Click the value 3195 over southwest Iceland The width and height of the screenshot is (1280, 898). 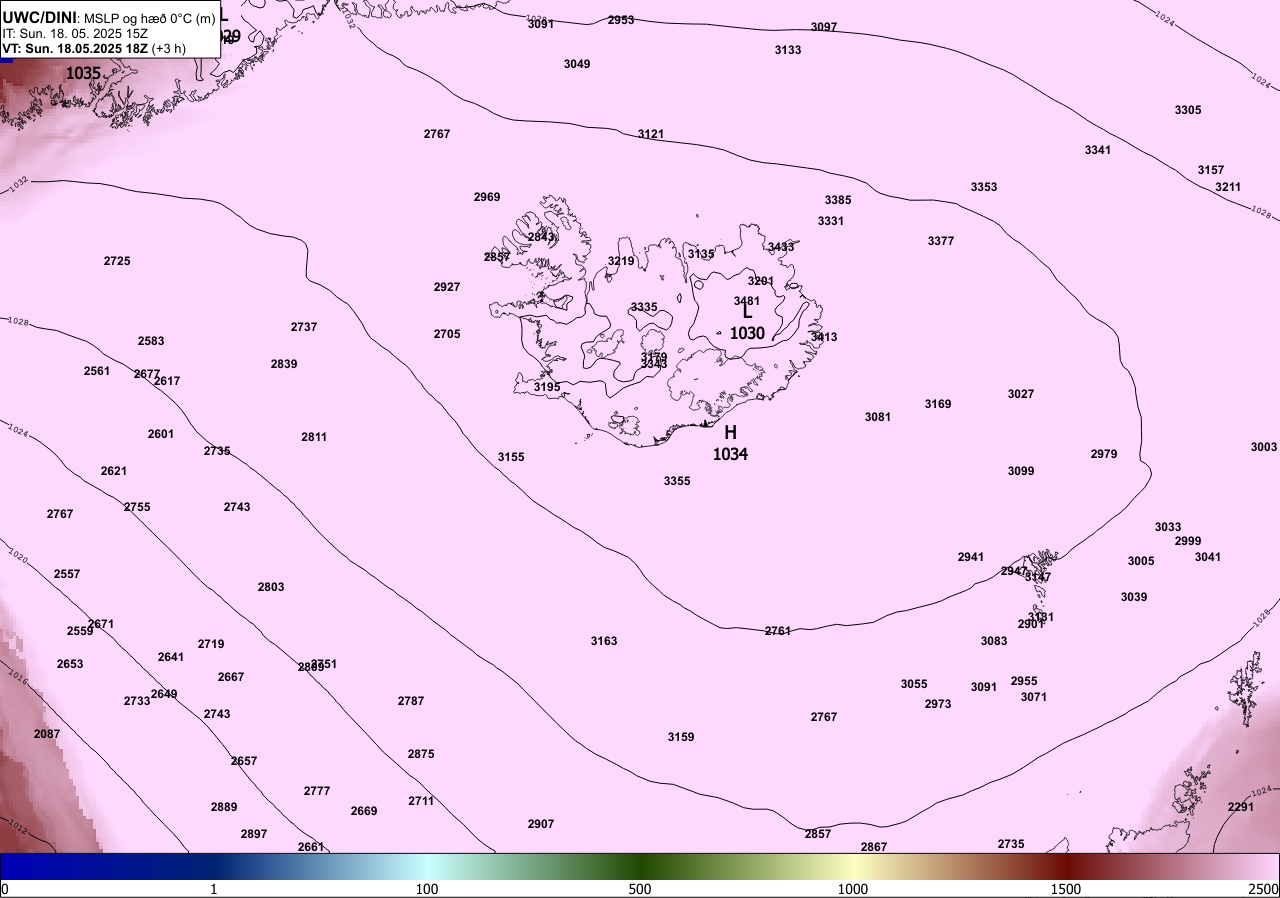point(547,387)
